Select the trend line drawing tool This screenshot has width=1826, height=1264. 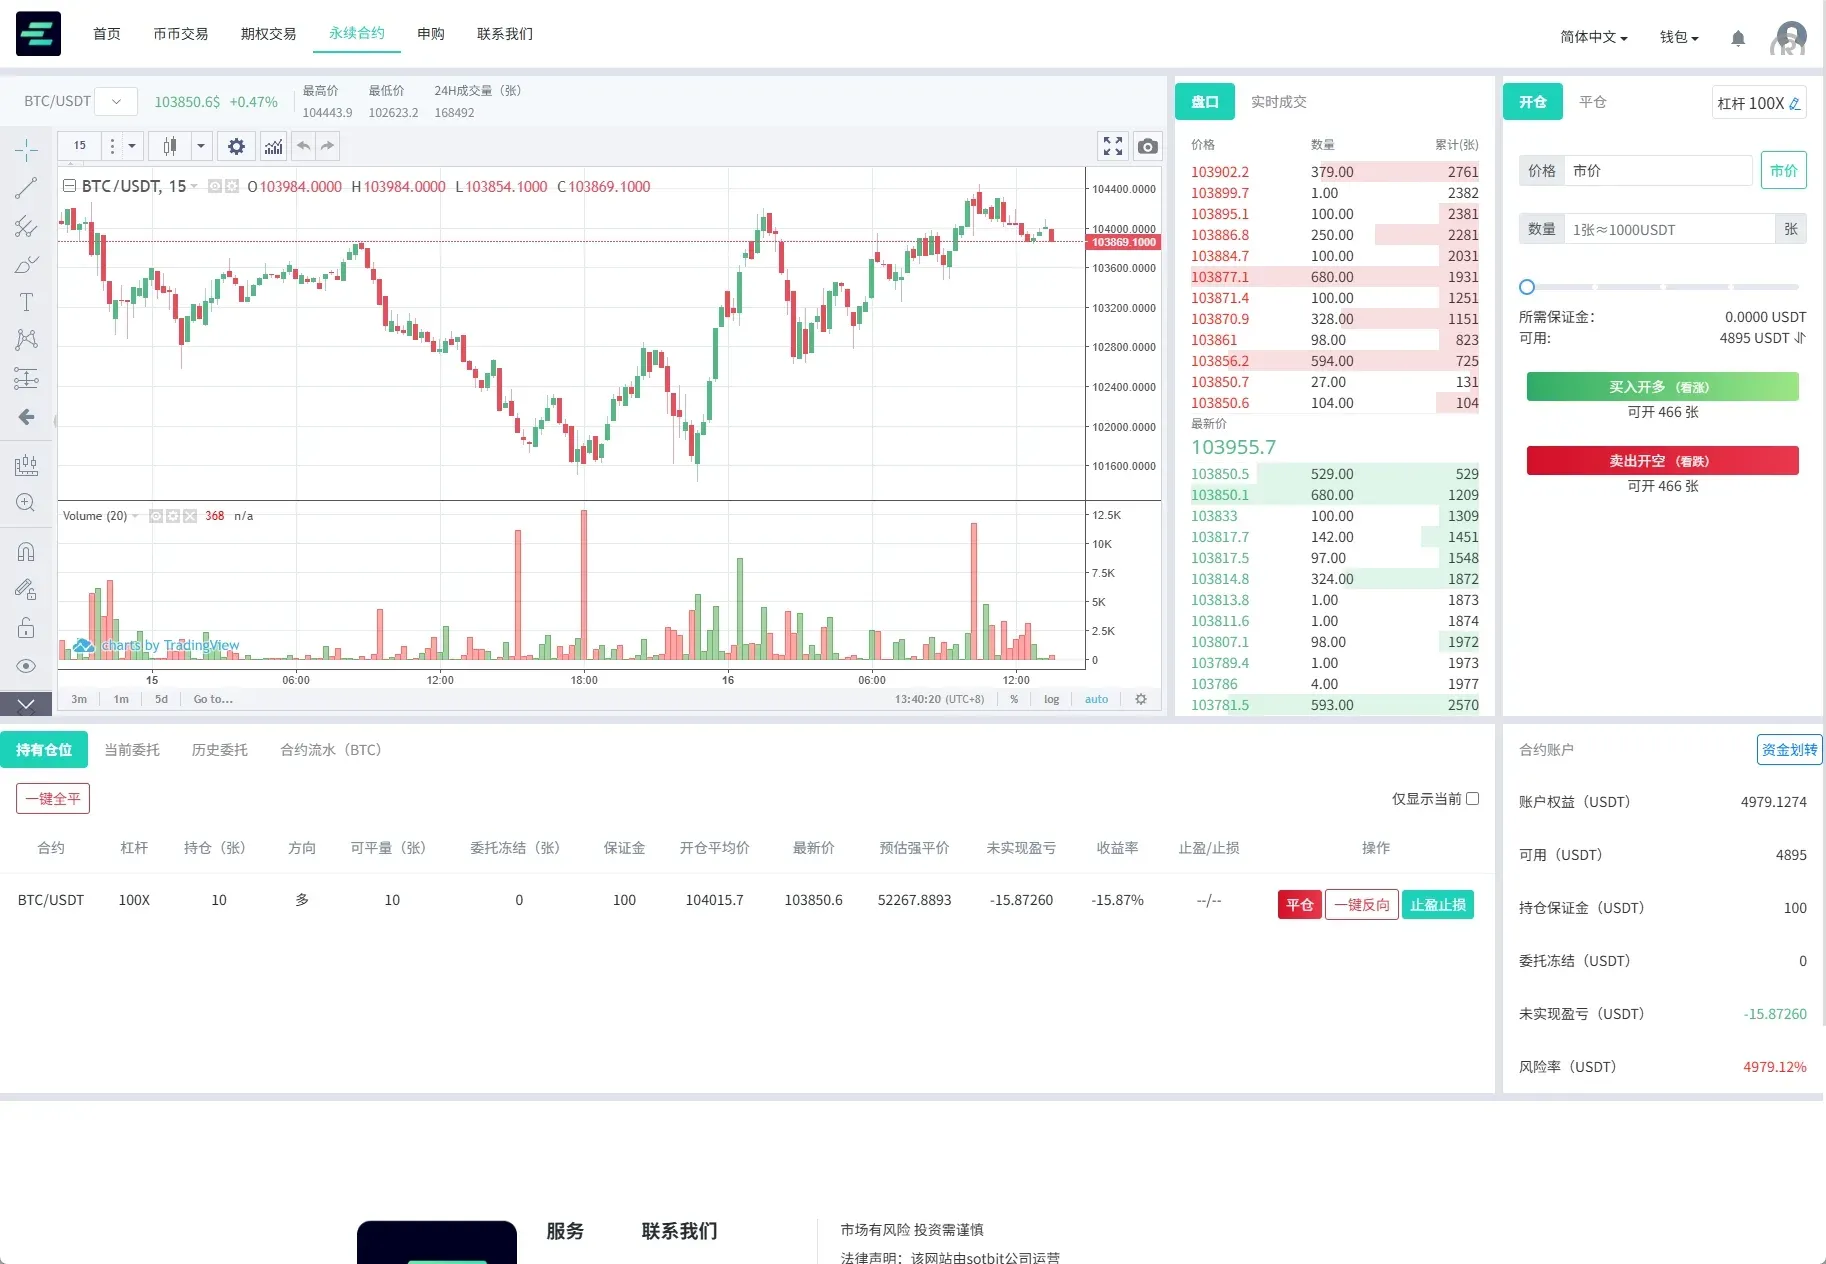click(26, 187)
